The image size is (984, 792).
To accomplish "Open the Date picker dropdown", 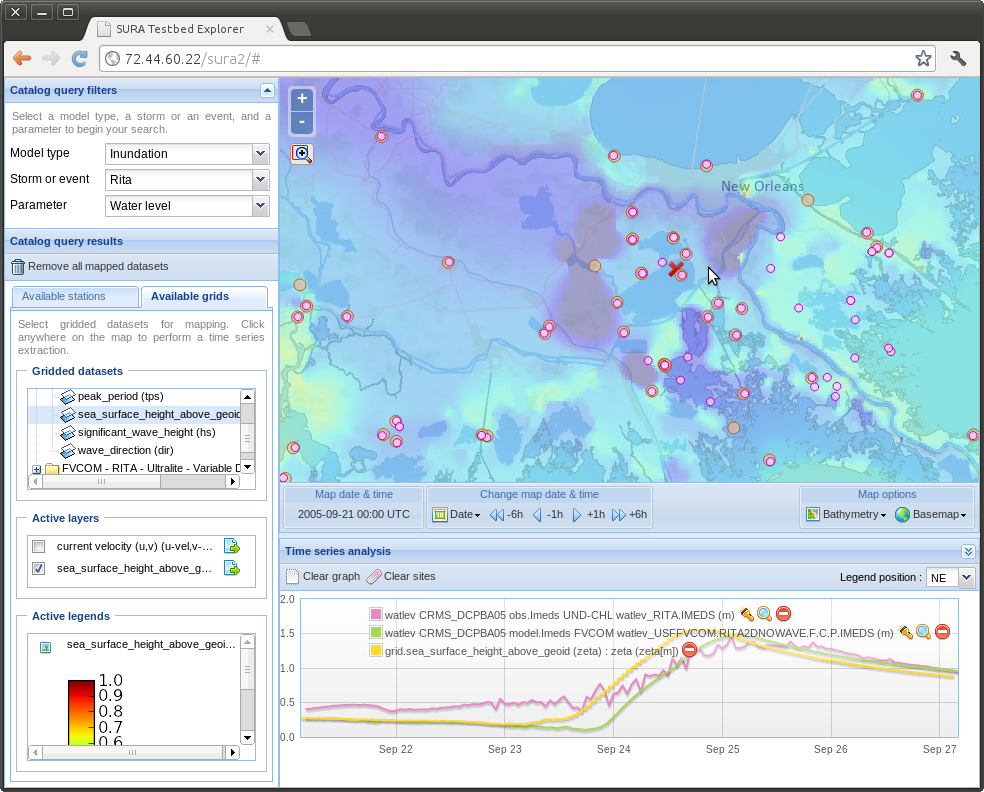I will coord(457,515).
